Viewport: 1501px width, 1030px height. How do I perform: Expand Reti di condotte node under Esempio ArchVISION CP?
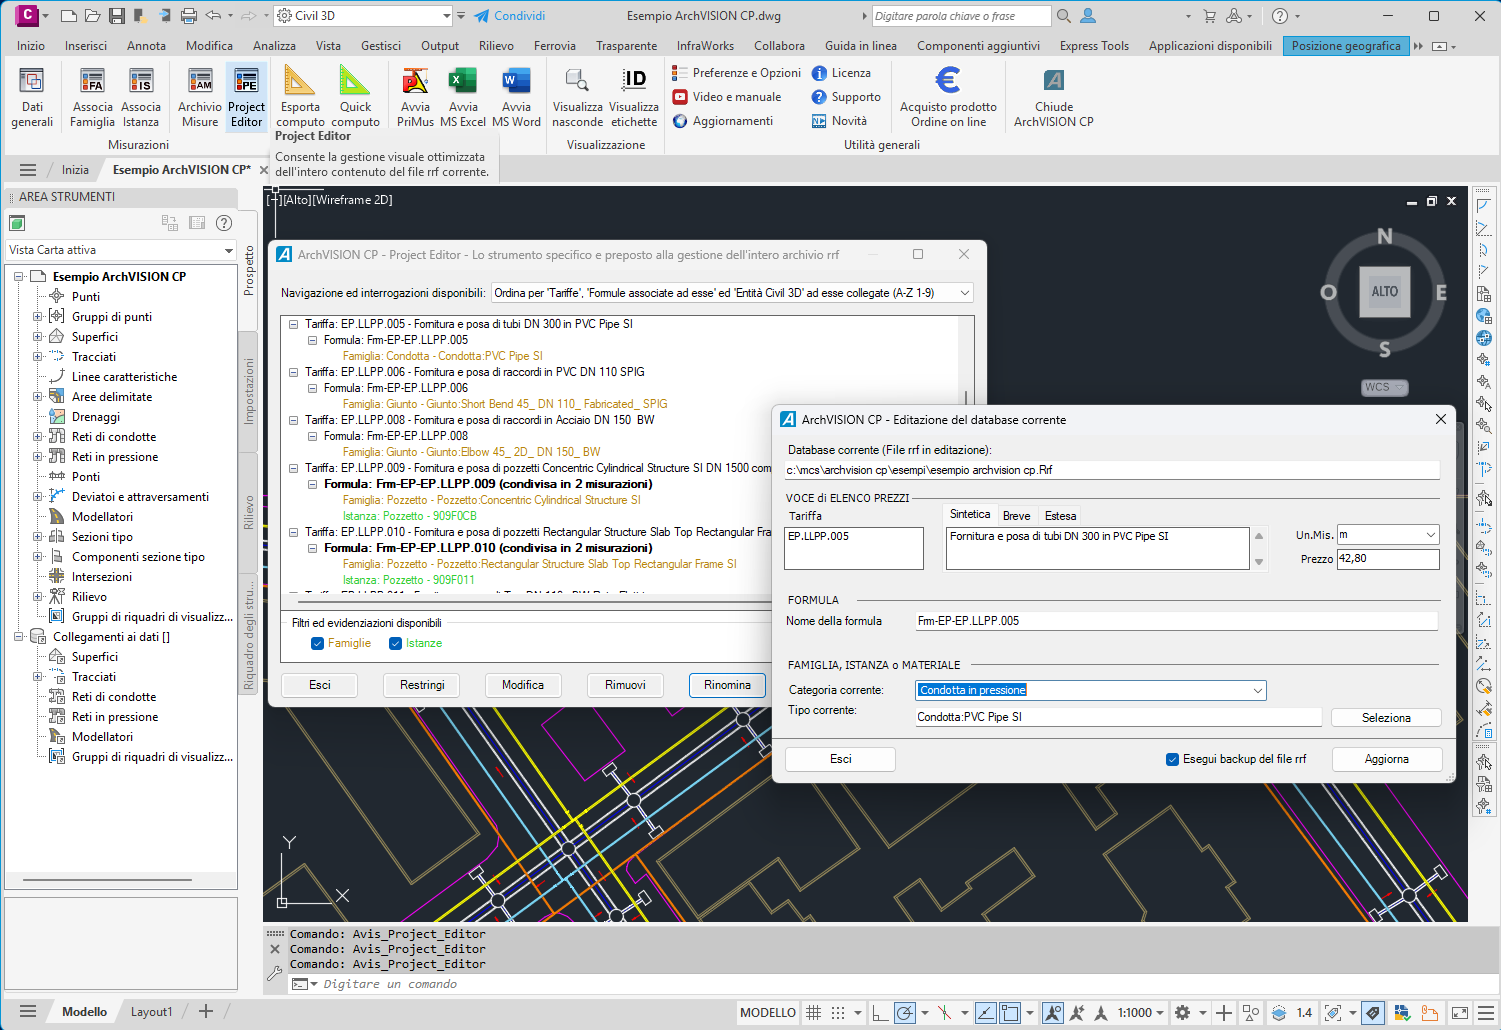coord(38,437)
